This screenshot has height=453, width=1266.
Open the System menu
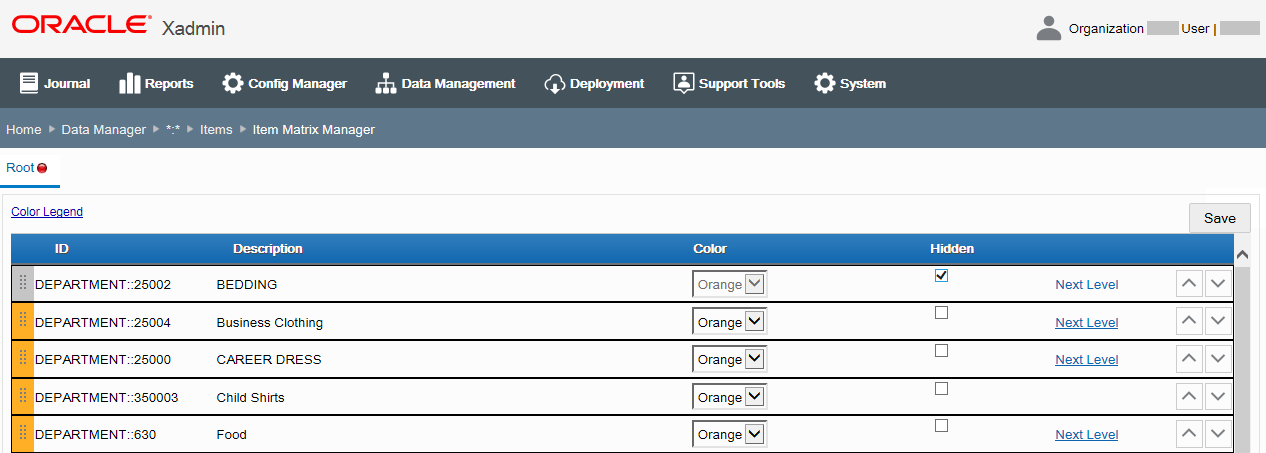pos(850,83)
